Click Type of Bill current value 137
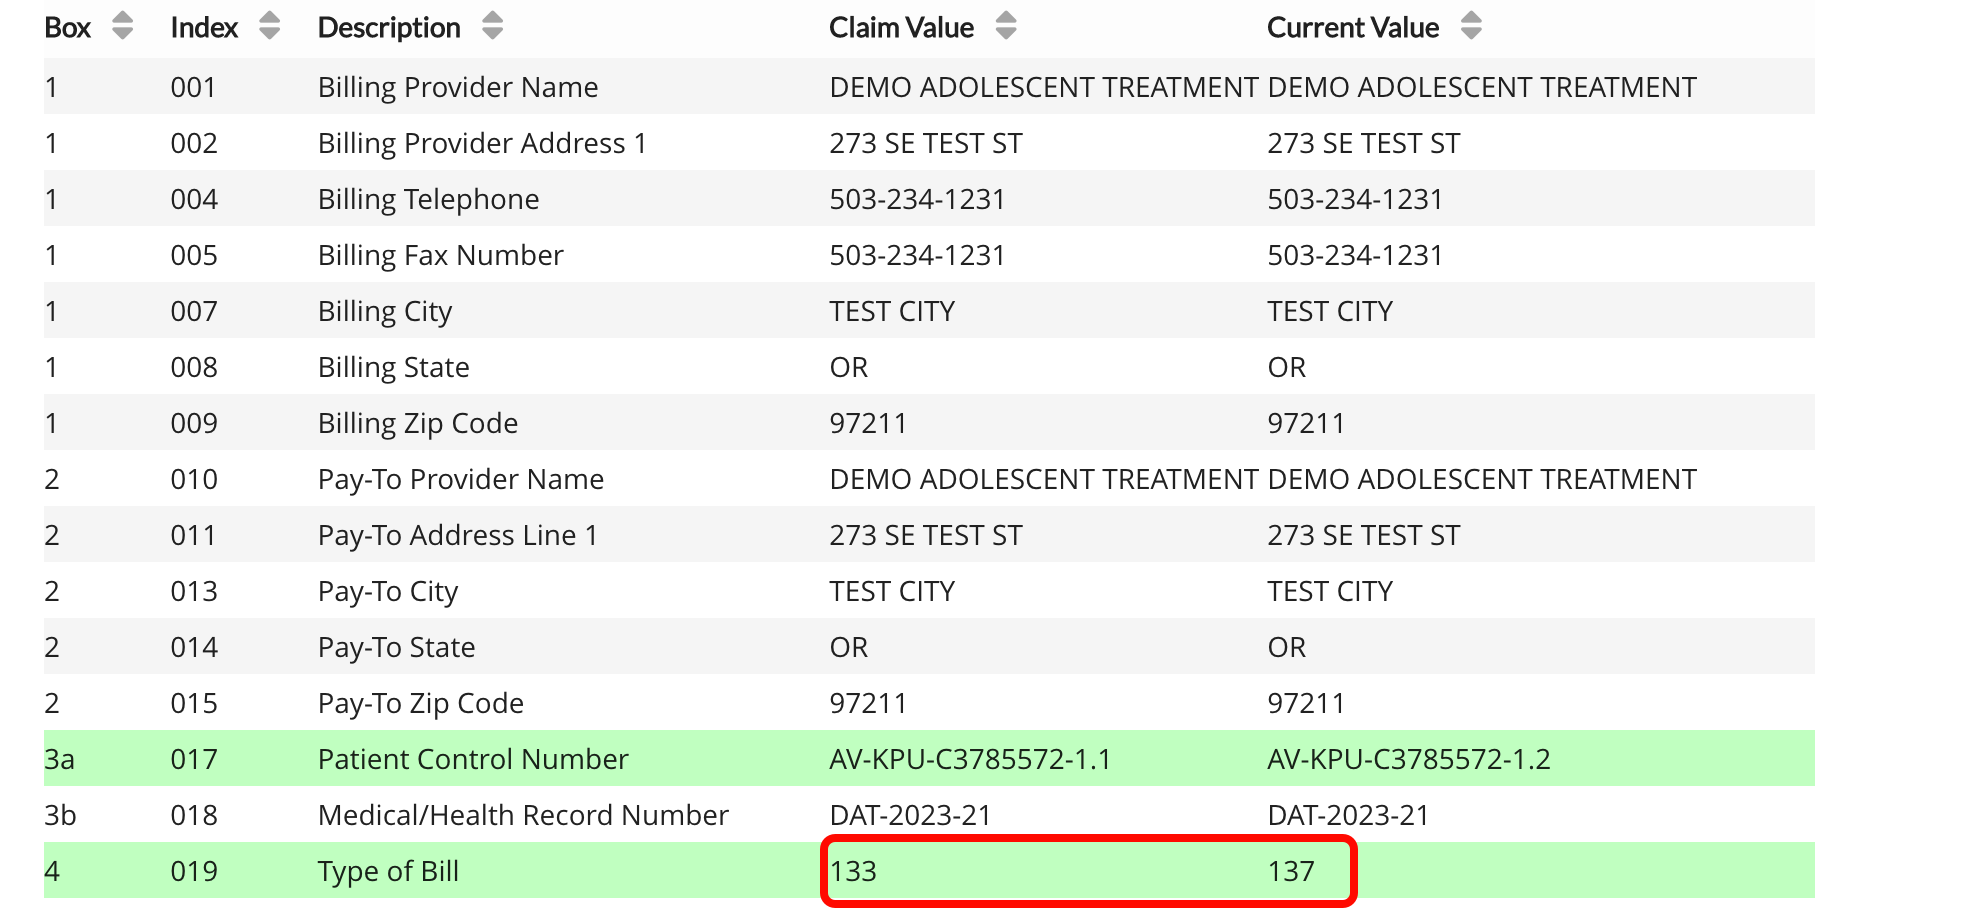 click(1291, 871)
